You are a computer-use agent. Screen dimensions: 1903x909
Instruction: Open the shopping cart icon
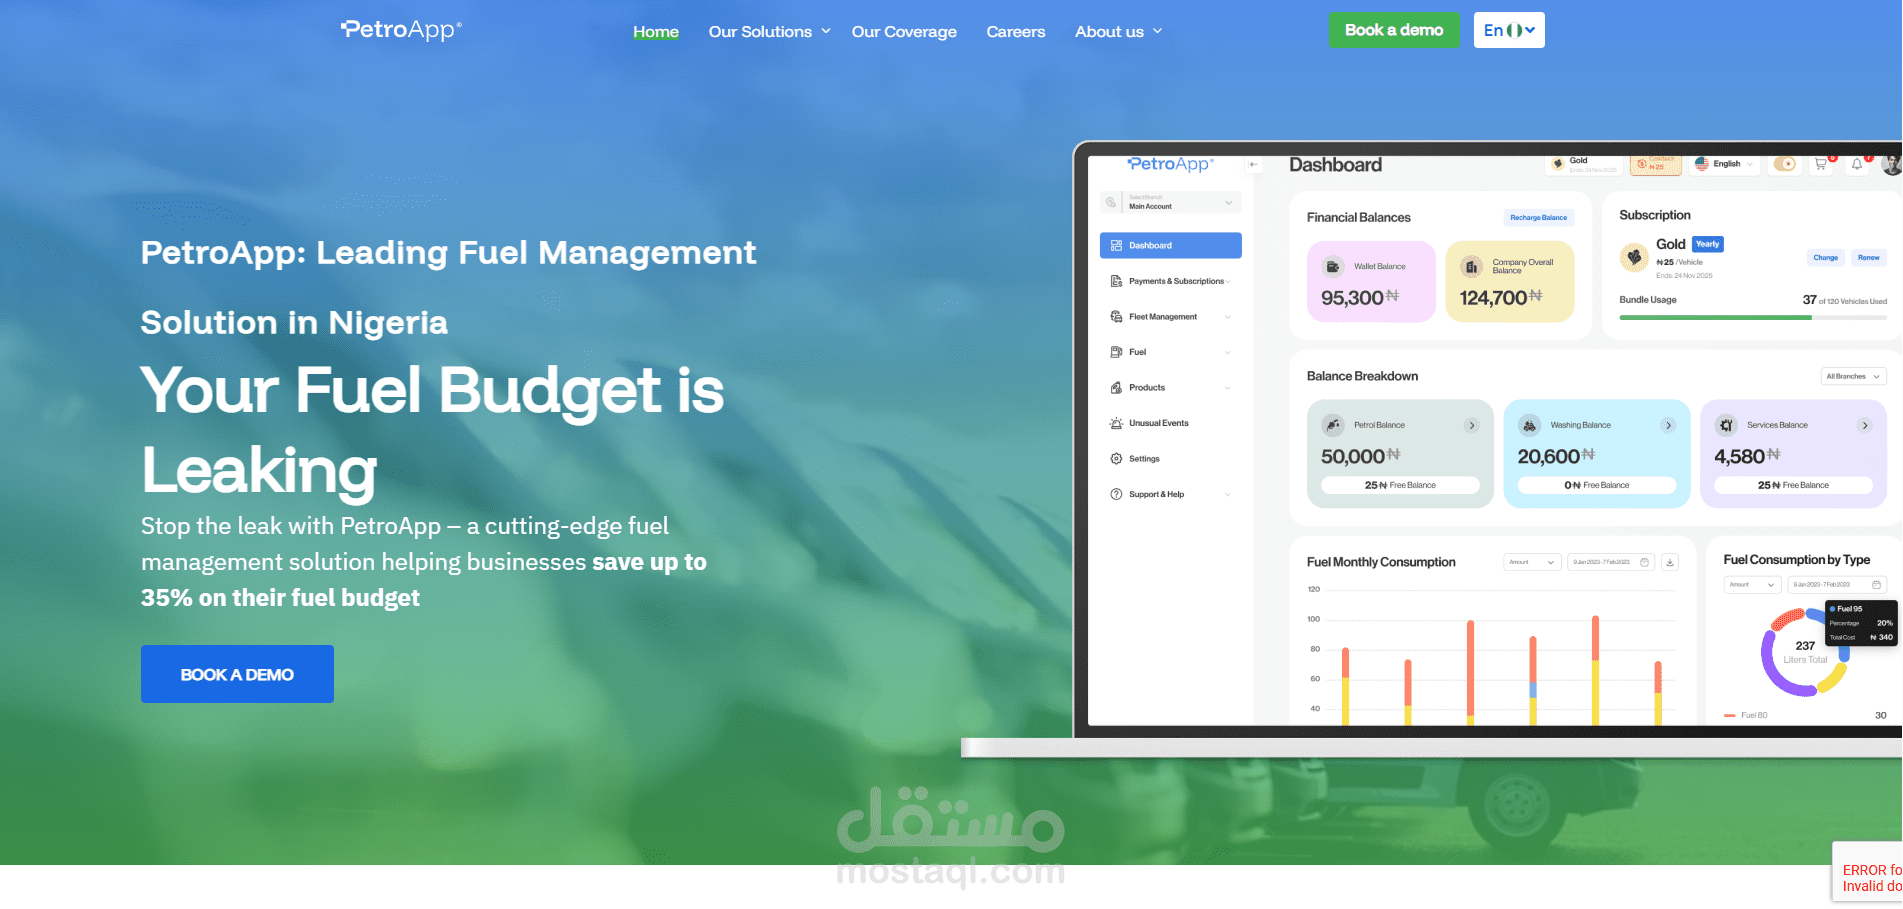point(1821,164)
